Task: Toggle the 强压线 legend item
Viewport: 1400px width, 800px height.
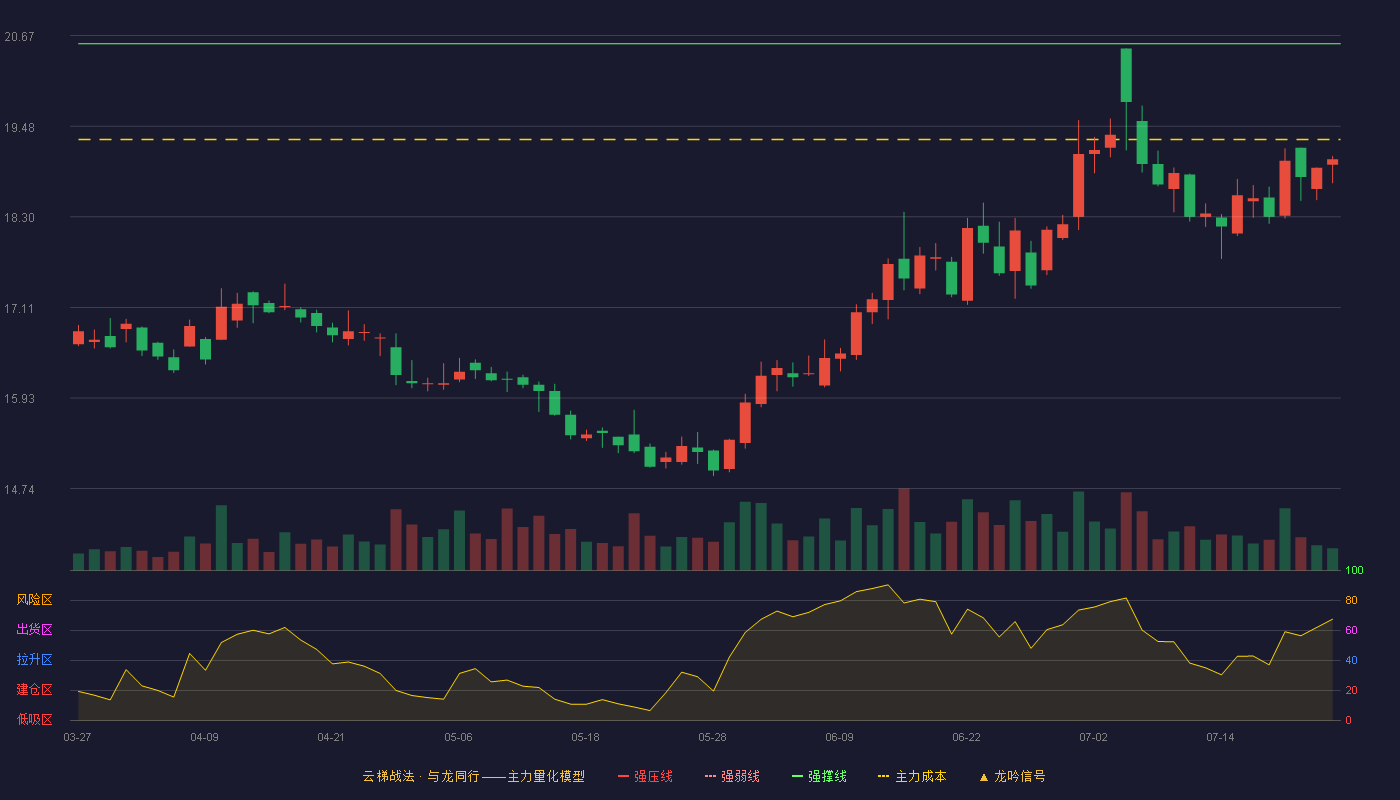Action: (645, 776)
